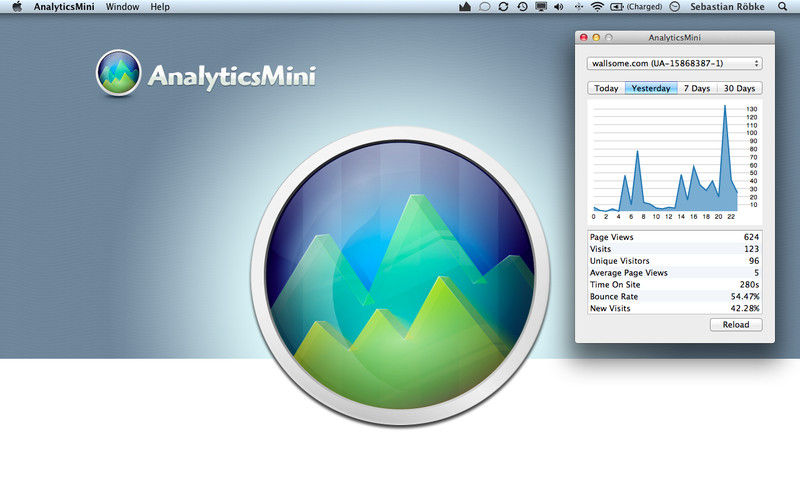Switch to the 7 Days tab
Image resolution: width=800 pixels, height=500 pixels.
click(x=697, y=88)
